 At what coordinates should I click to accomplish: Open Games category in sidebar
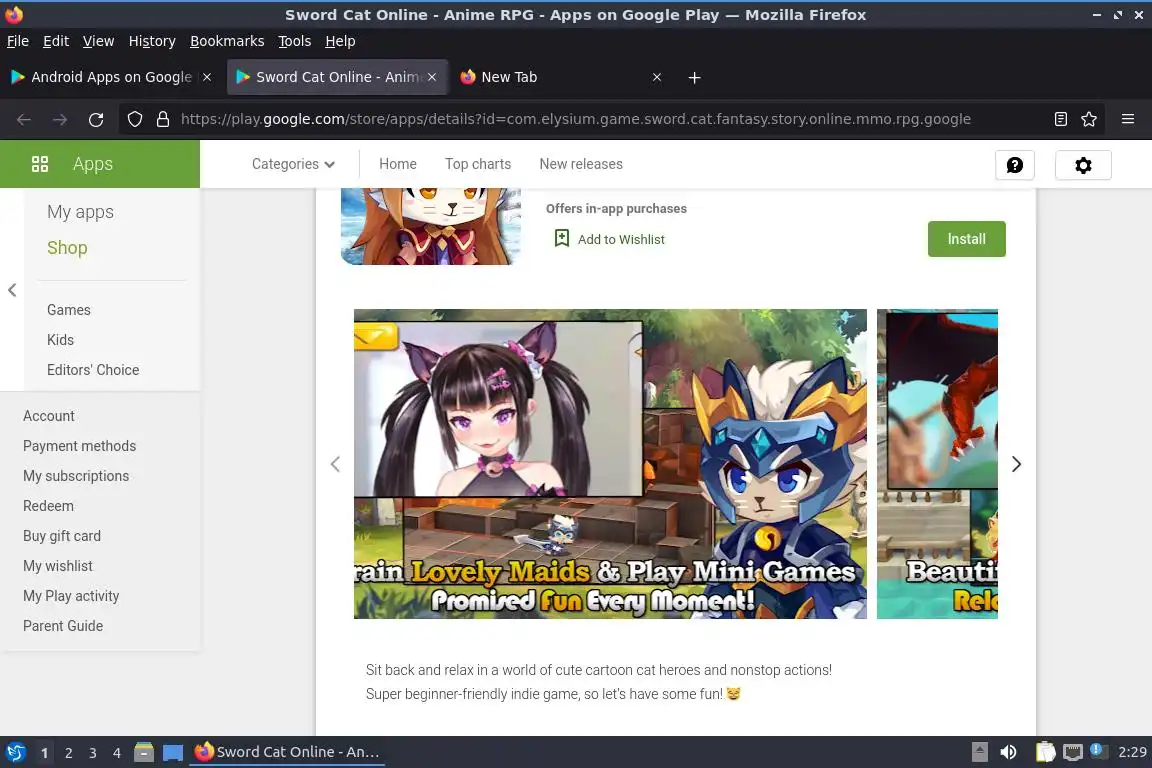(x=68, y=310)
